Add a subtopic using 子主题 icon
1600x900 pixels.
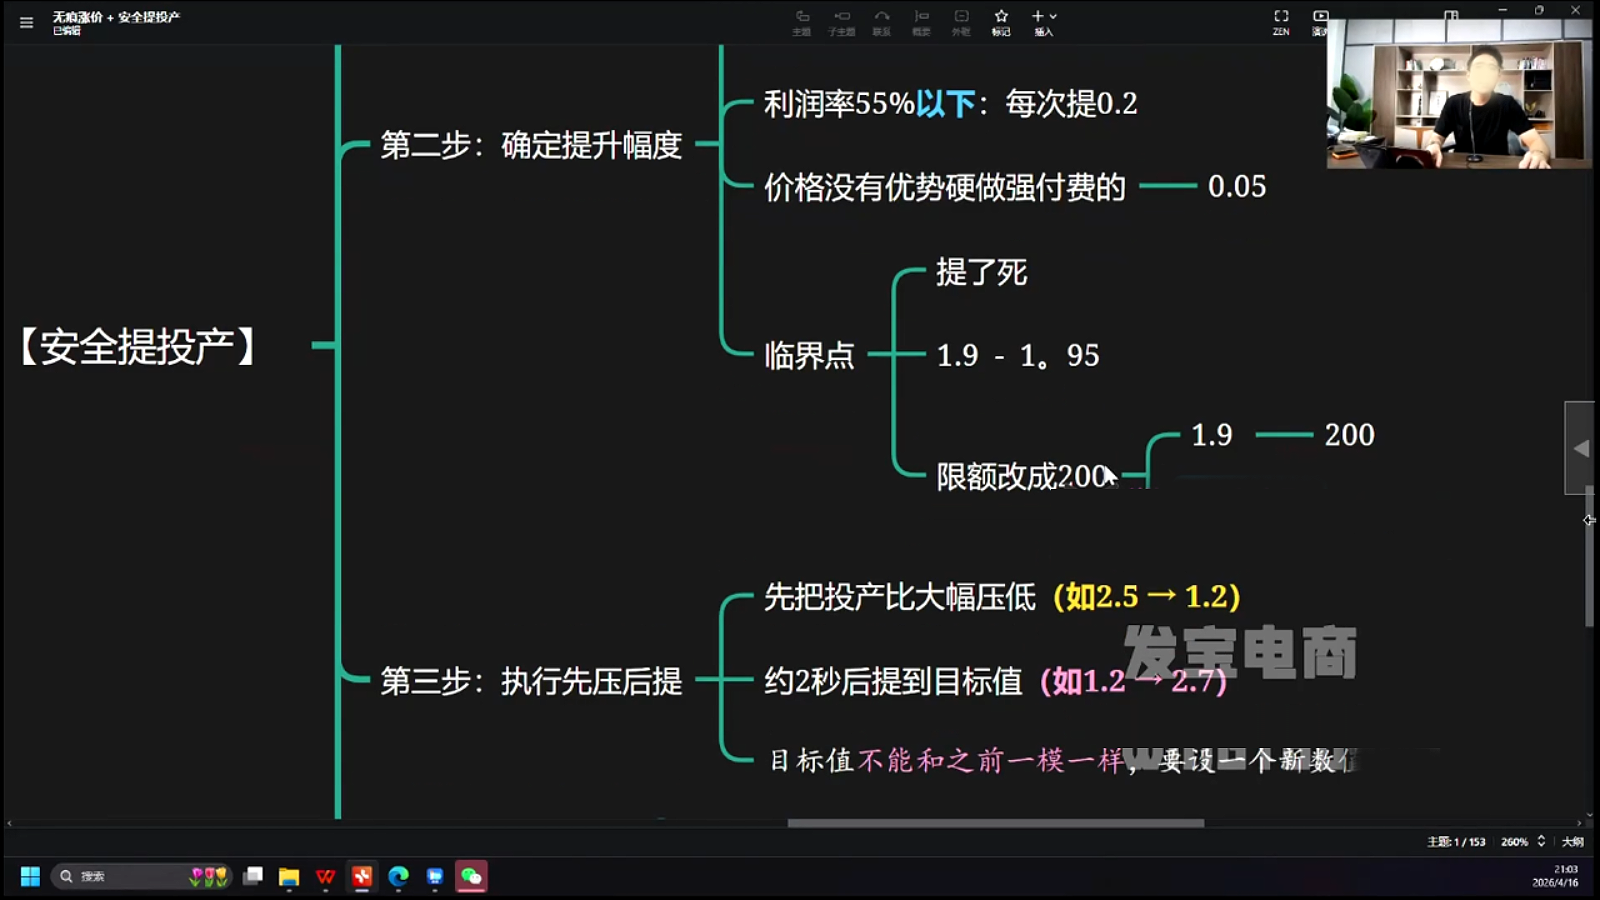pyautogui.click(x=842, y=20)
